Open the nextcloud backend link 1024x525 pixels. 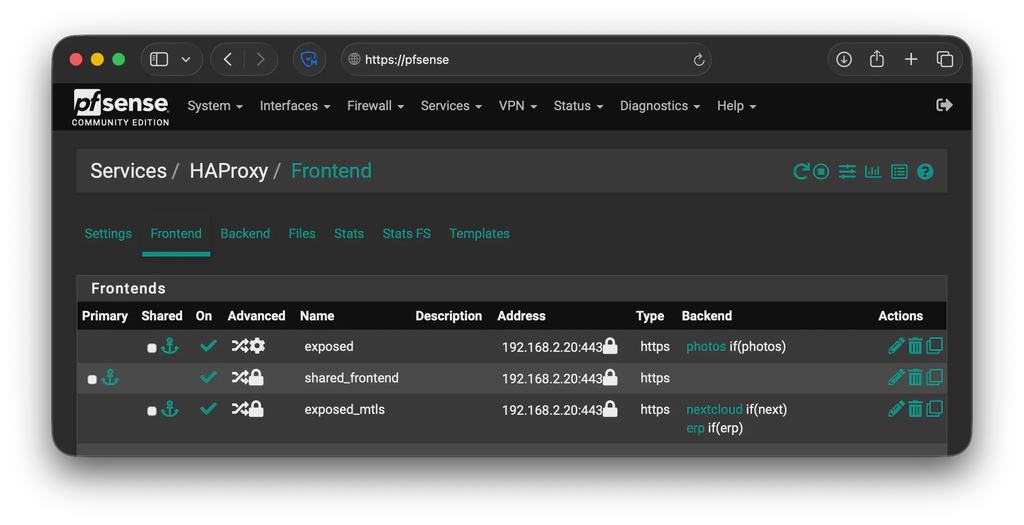714,409
